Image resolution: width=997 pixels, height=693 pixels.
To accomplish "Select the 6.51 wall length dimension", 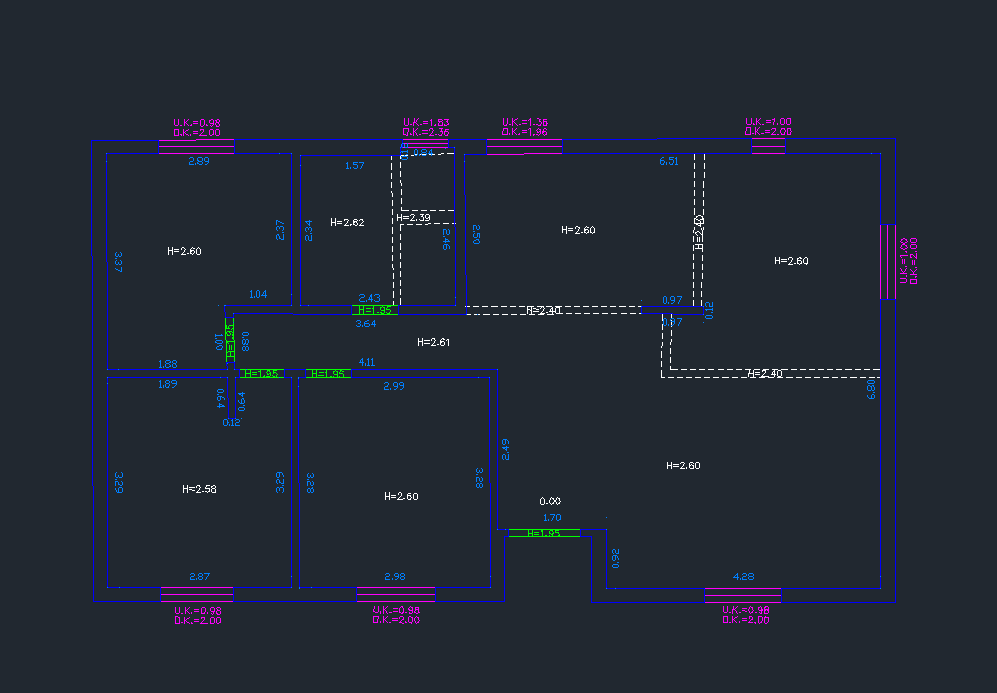I will [x=668, y=161].
